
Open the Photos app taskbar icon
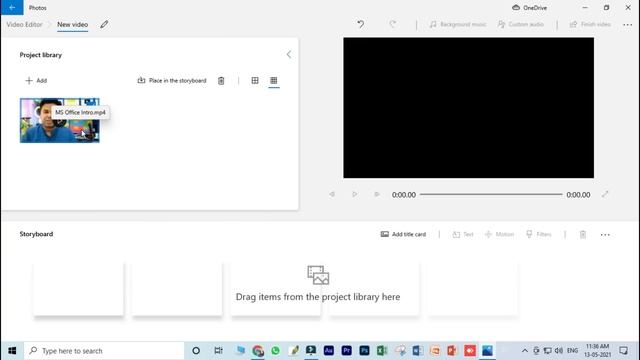[487, 351]
